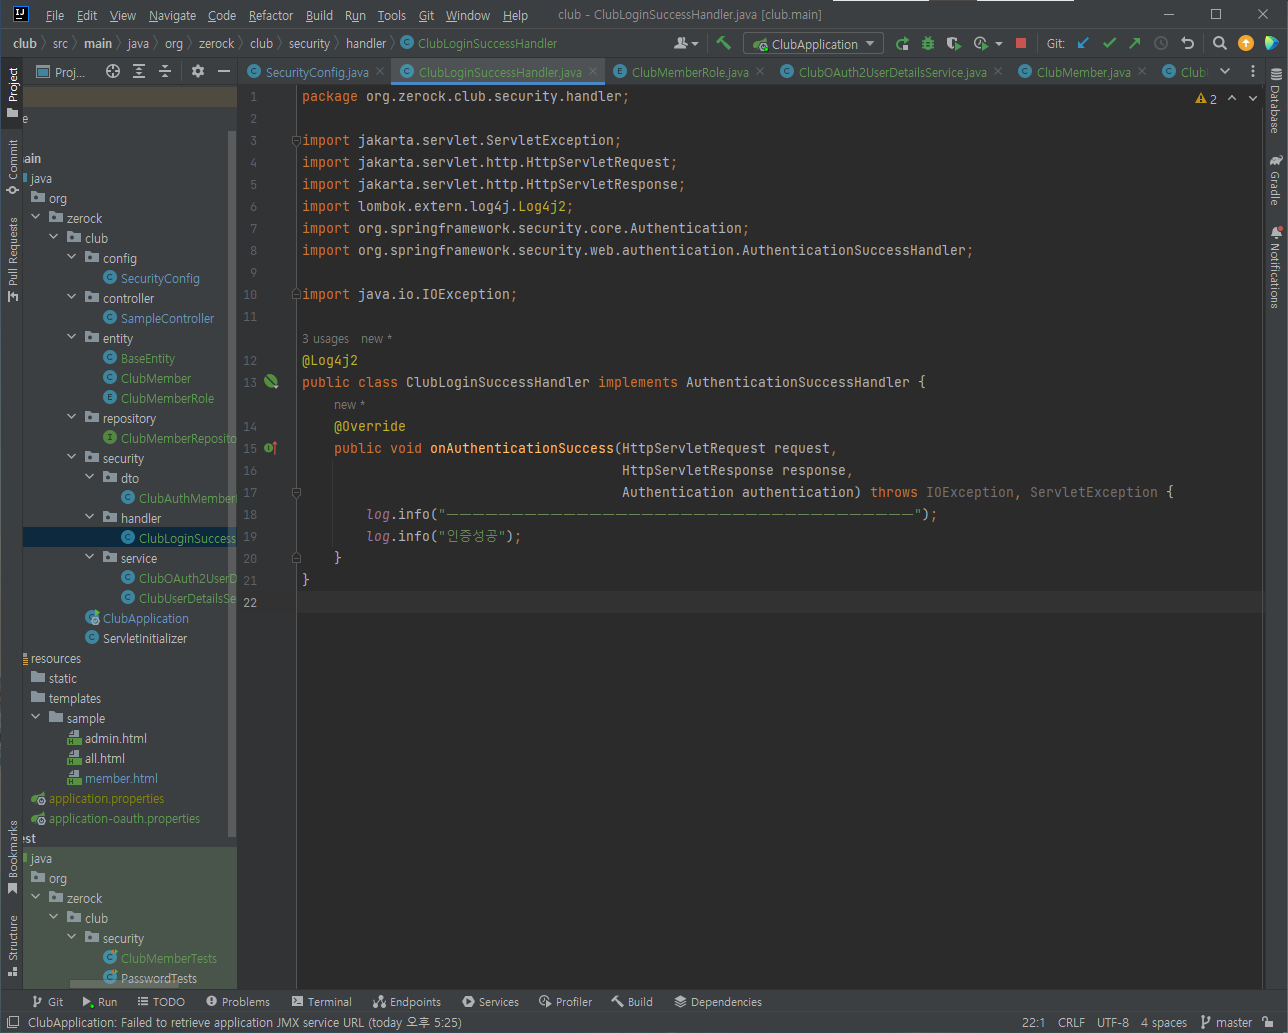Show hidden editor tabs chevron

pyautogui.click(x=1225, y=71)
